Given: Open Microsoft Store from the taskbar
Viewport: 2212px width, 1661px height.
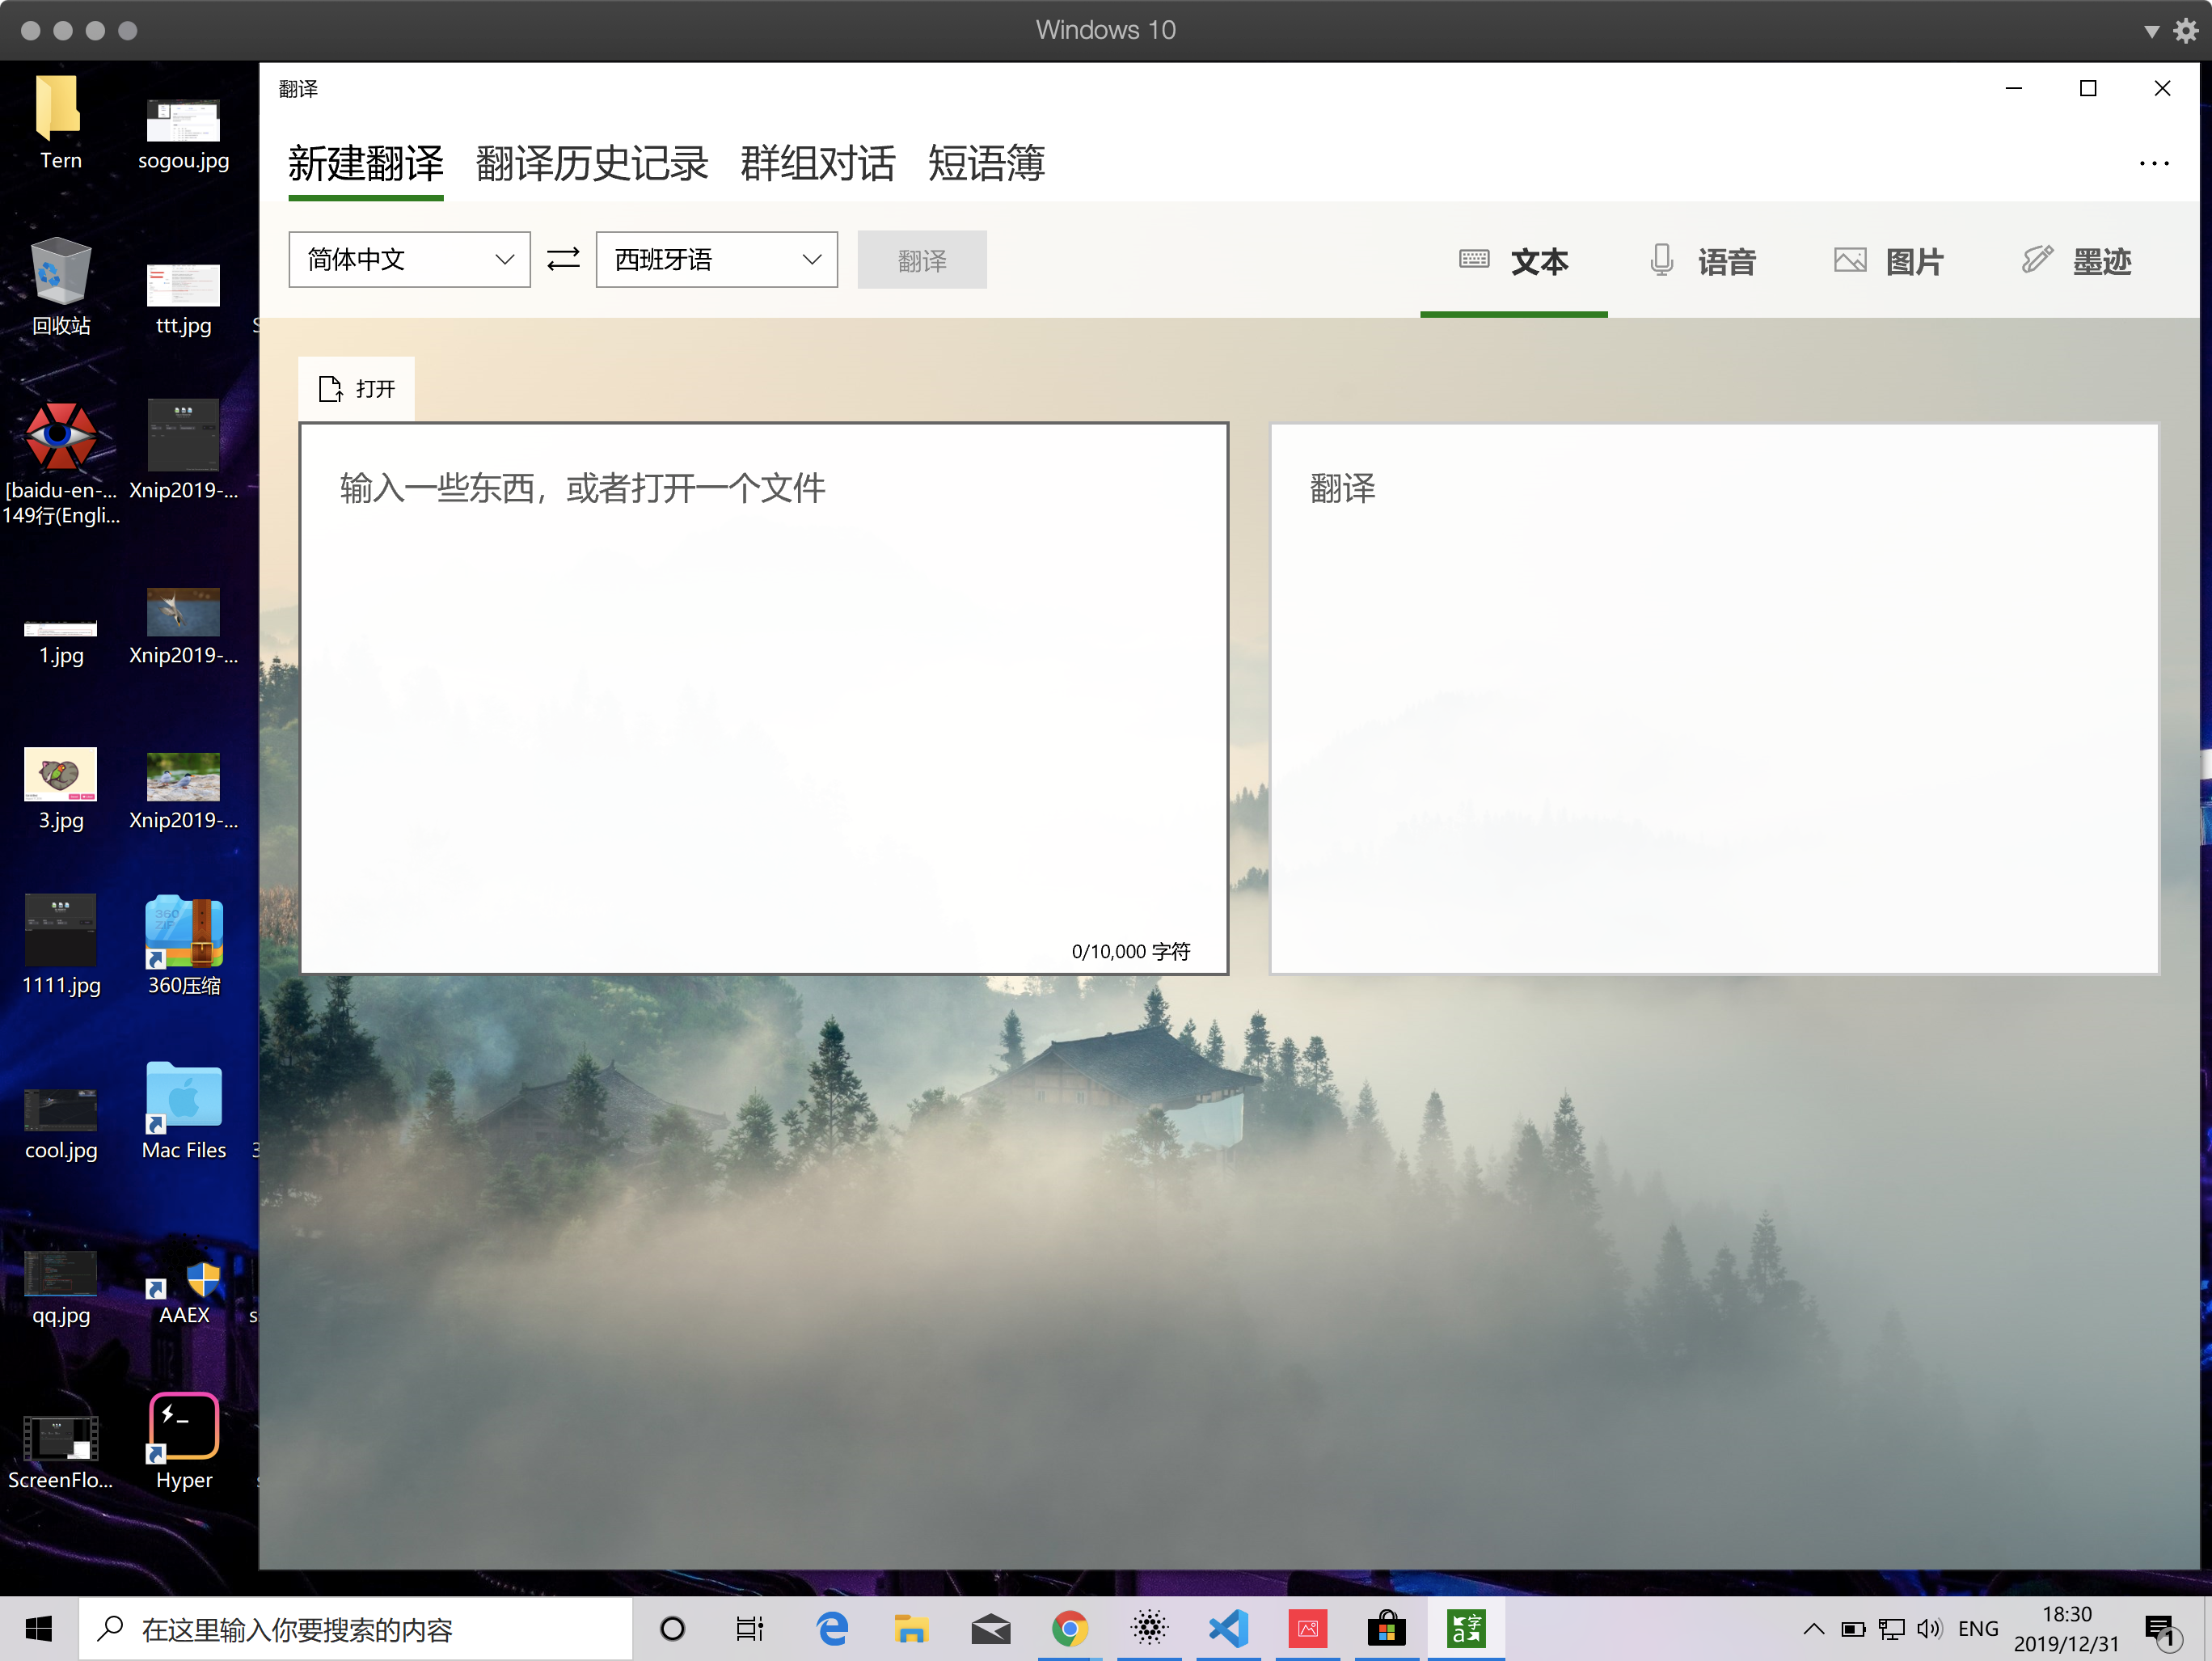Looking at the screenshot, I should coord(1386,1629).
